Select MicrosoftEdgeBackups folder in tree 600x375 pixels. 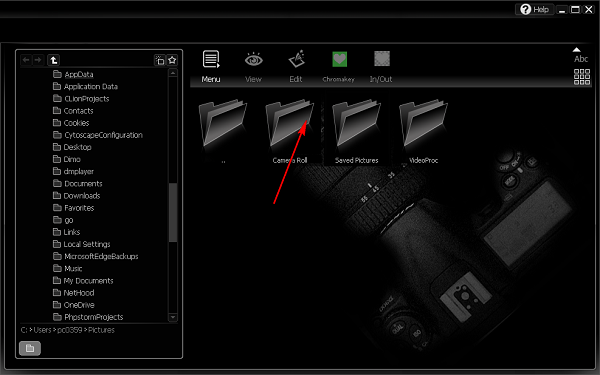pos(96,256)
